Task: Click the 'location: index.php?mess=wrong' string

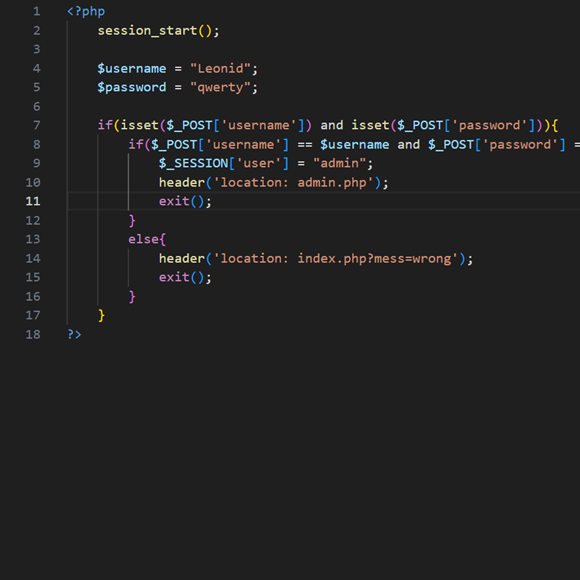Action: pos(336,259)
